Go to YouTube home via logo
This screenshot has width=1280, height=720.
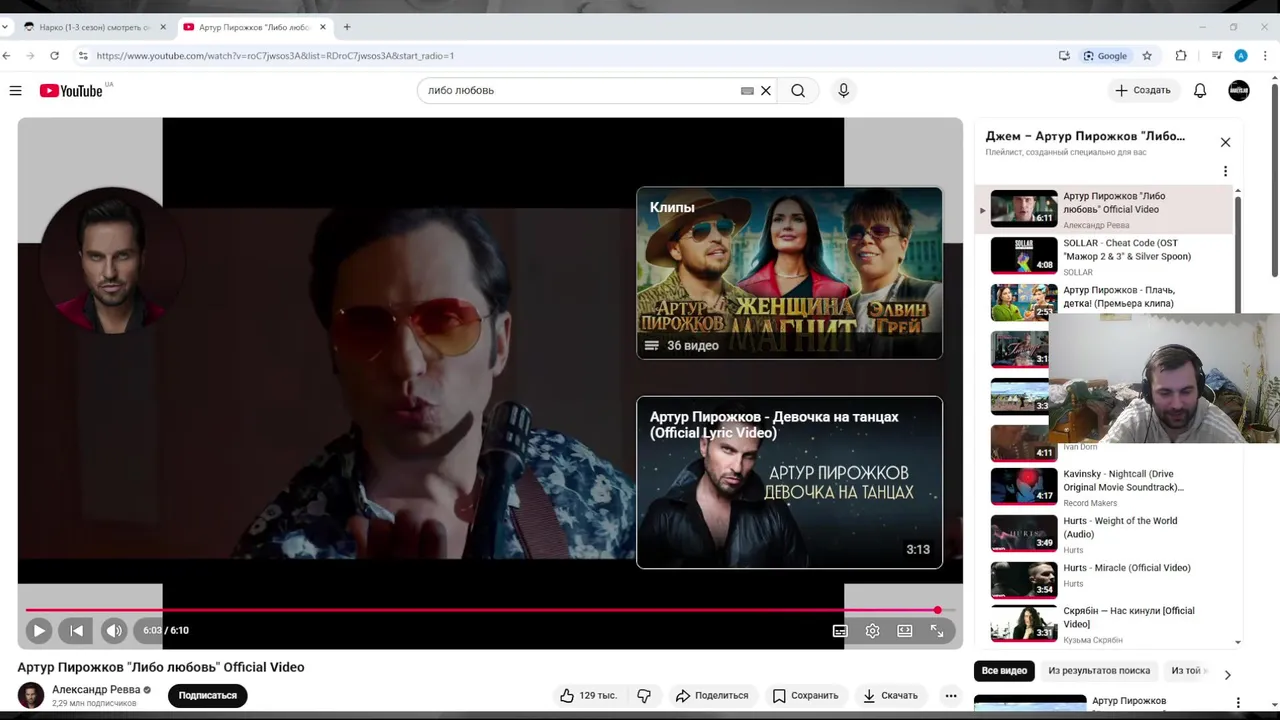coord(71,91)
